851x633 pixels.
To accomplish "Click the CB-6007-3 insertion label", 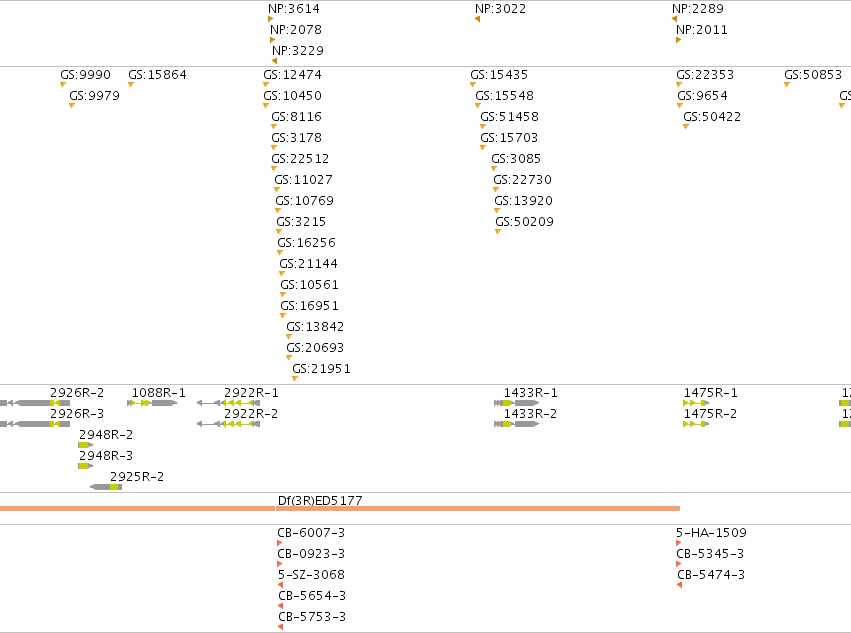I will point(311,533).
